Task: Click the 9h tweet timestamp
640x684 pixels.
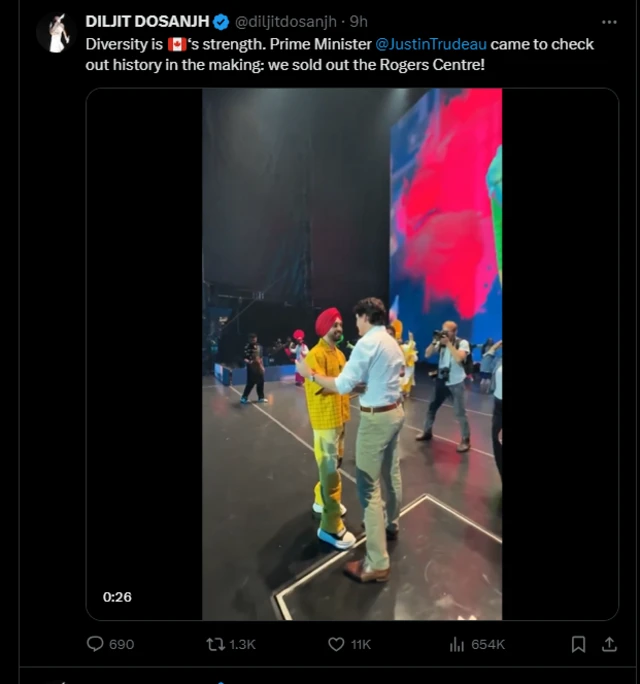Action: tap(359, 22)
